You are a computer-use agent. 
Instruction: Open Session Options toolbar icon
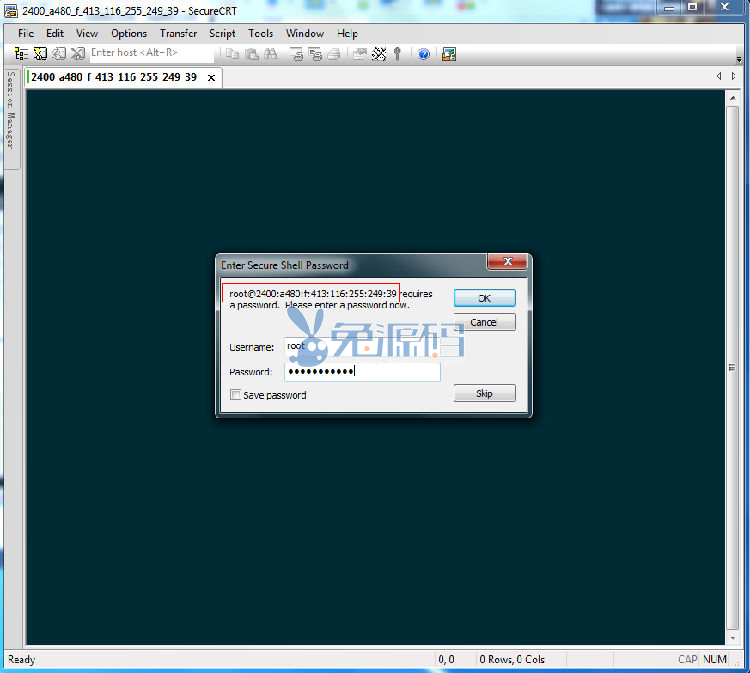point(359,54)
